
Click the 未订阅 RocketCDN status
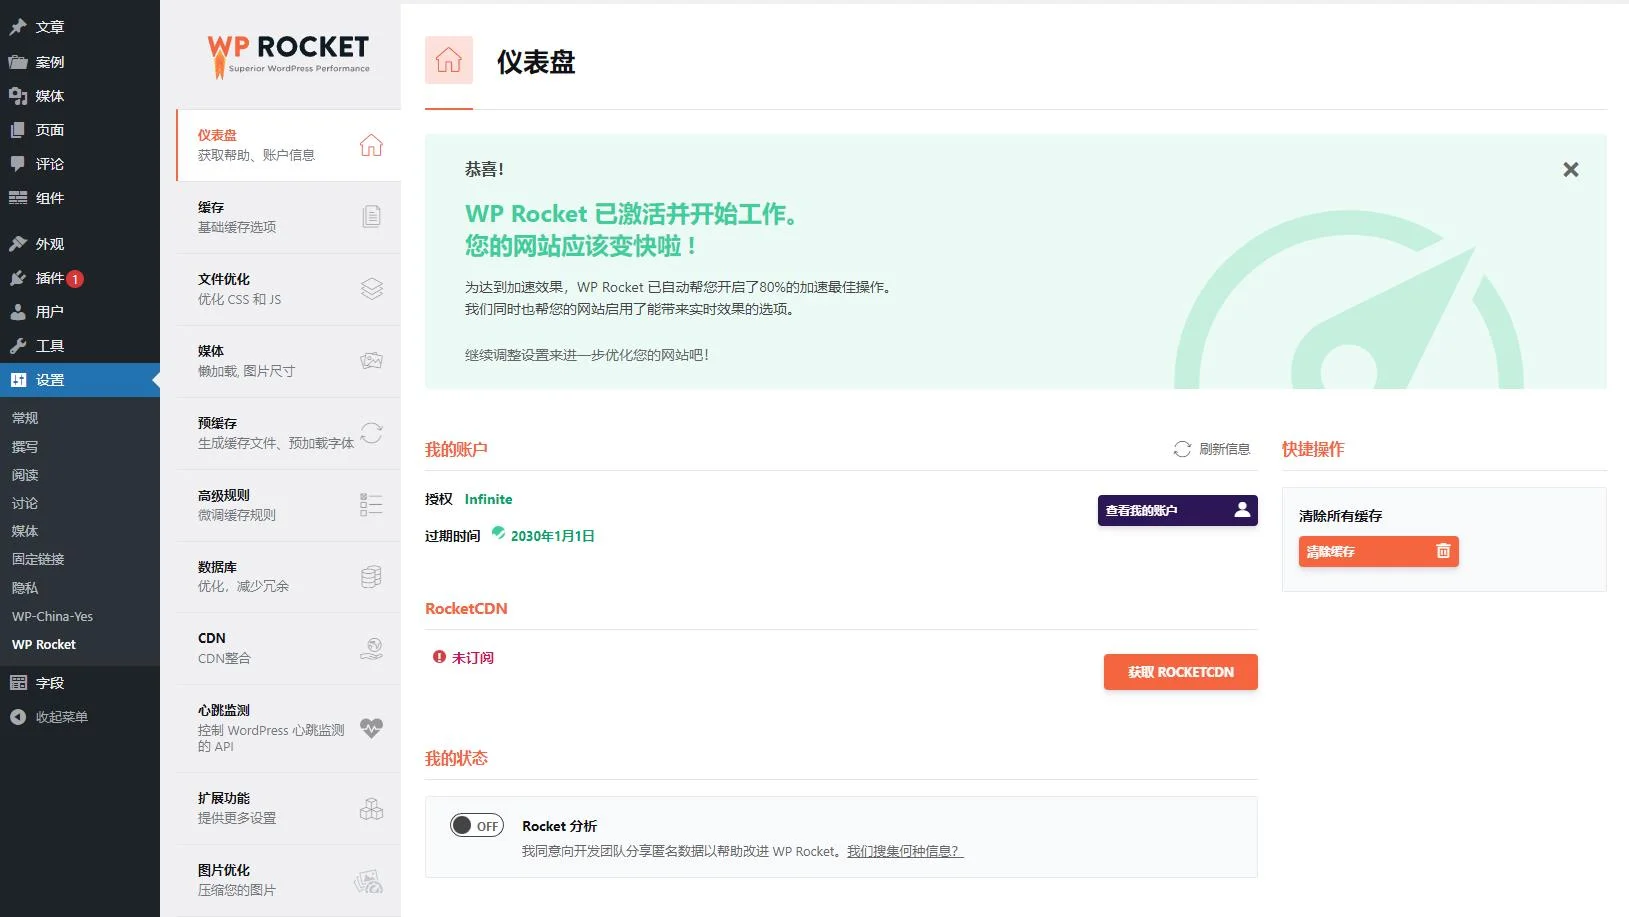pyautogui.click(x=473, y=658)
